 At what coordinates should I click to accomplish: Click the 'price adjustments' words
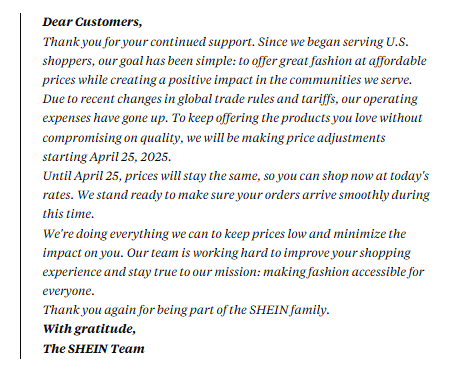[x=336, y=138]
